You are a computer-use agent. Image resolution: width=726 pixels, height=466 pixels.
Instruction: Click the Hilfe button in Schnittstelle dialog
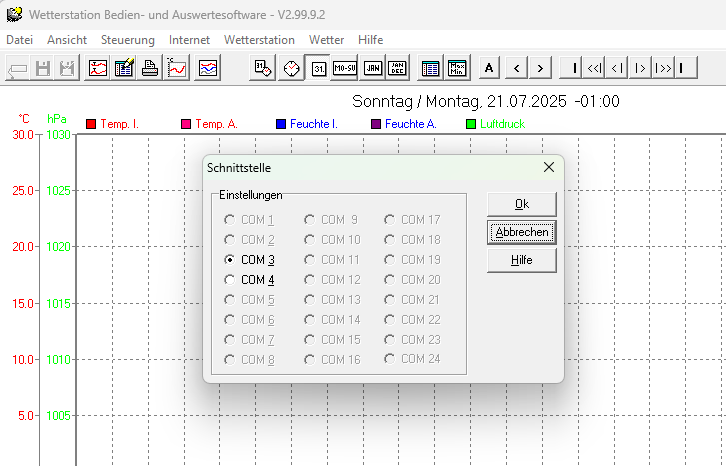(522, 260)
